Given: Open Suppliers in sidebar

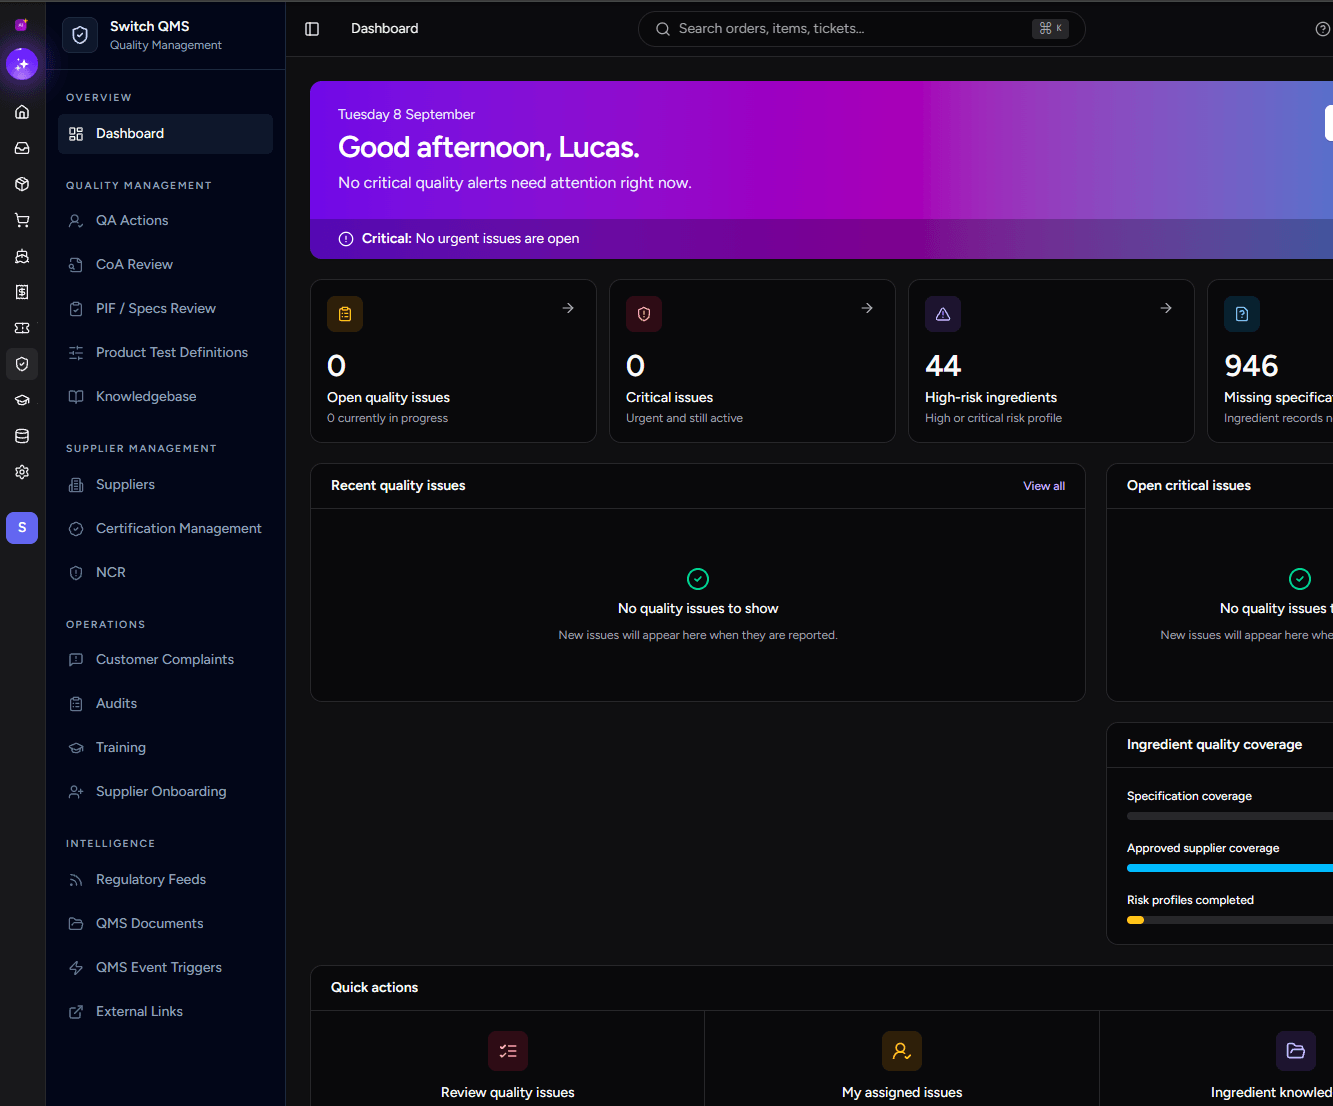Looking at the screenshot, I should pos(165,485).
